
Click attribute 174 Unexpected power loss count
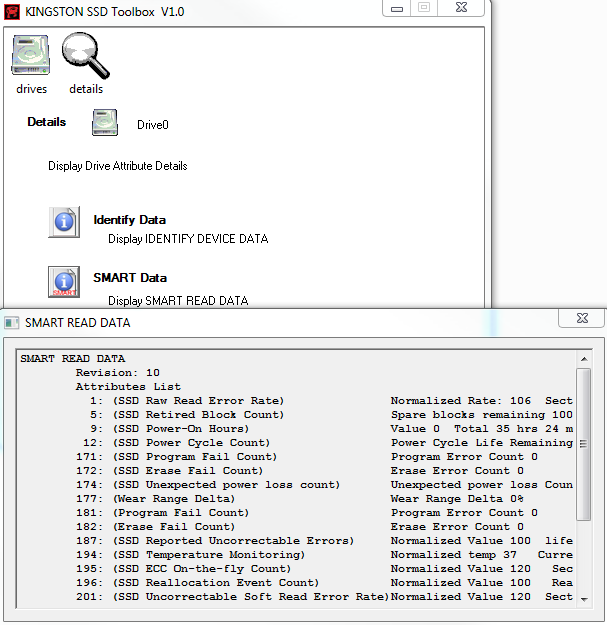click(208, 485)
